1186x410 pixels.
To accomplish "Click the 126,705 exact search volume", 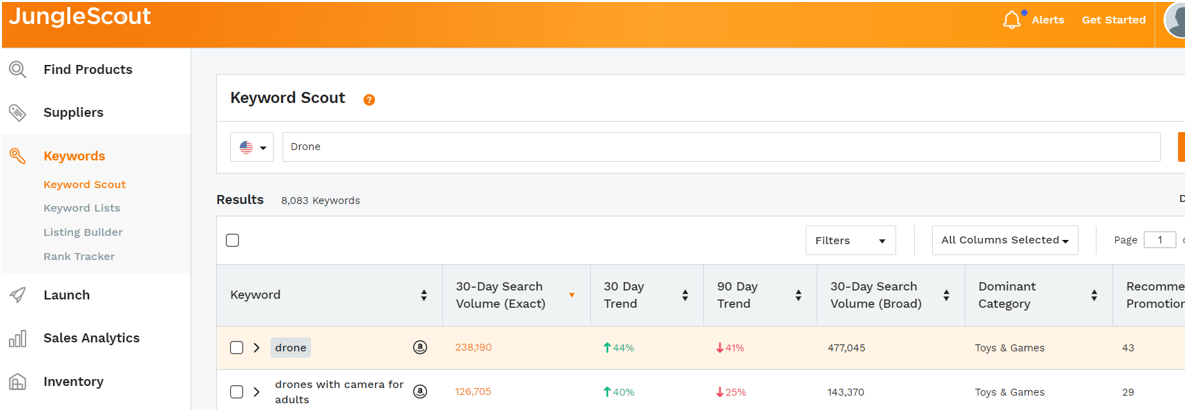I will pyautogui.click(x=473, y=392).
